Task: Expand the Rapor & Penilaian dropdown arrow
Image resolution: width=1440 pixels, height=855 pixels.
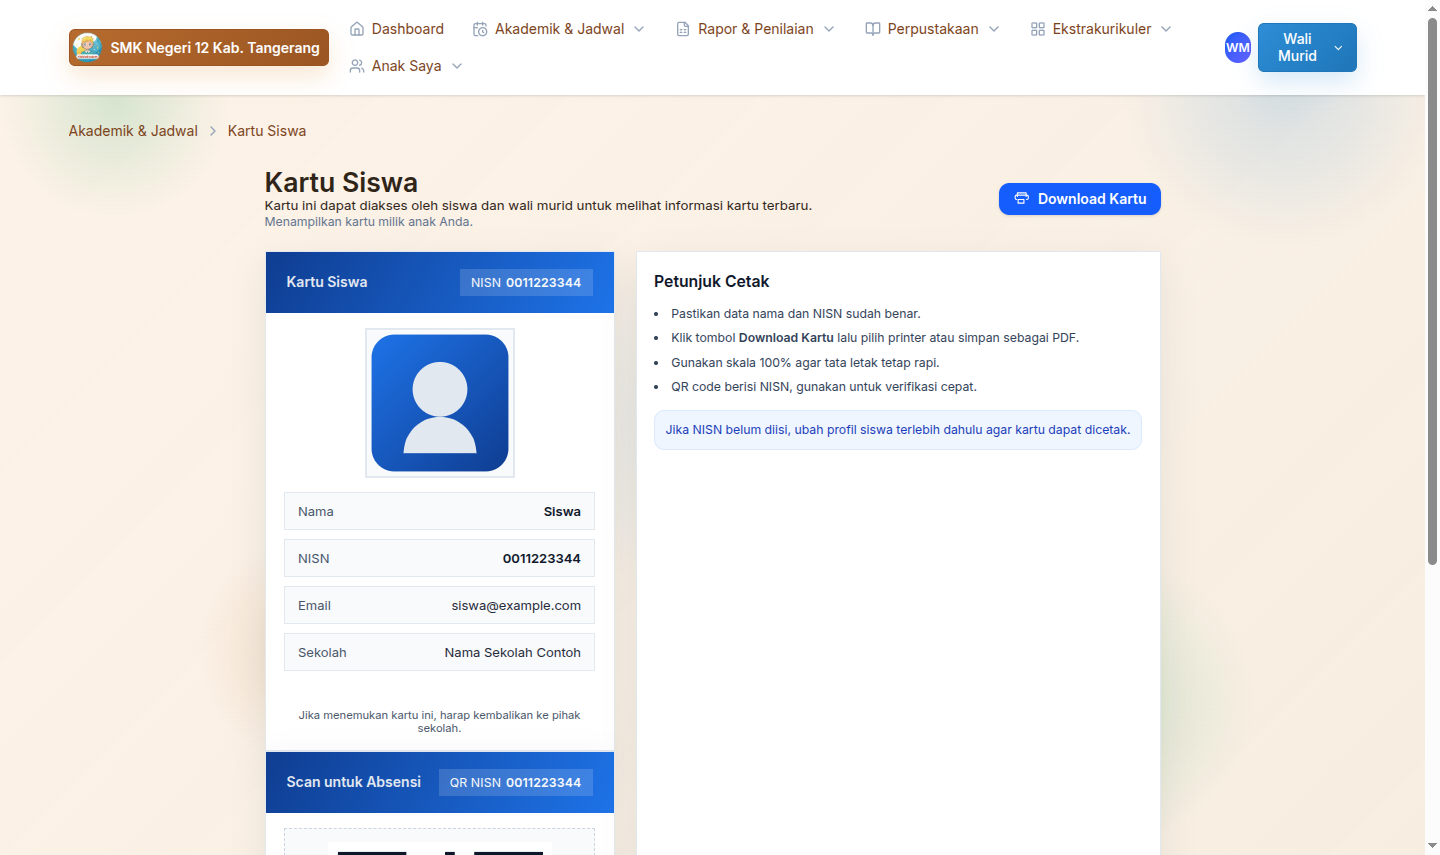Action: [x=829, y=29]
